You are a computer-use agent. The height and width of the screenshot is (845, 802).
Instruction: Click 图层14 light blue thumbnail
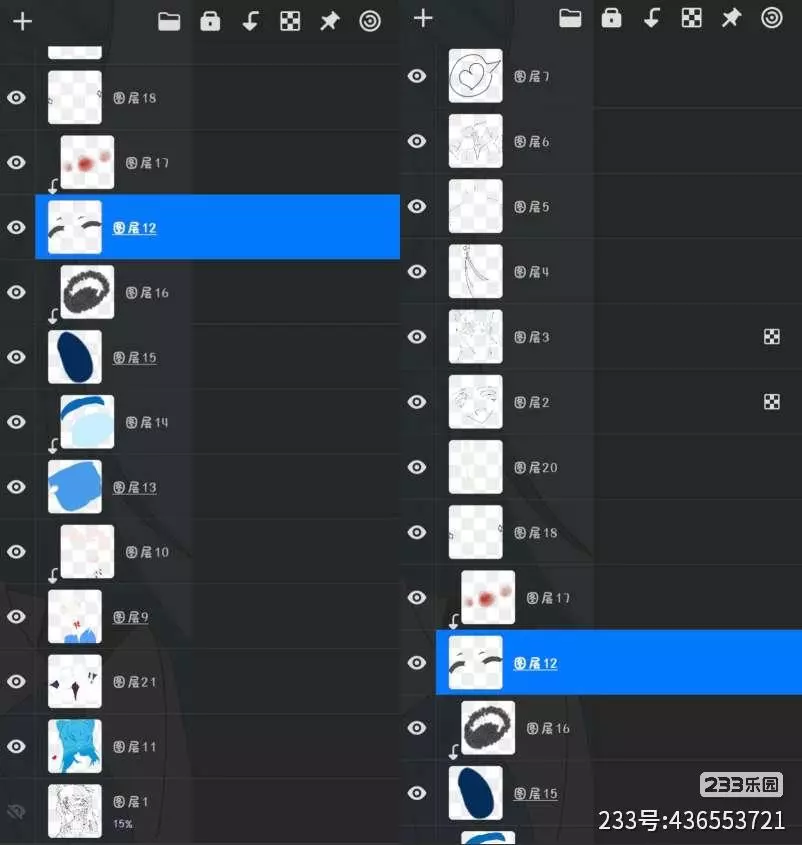tap(87, 422)
